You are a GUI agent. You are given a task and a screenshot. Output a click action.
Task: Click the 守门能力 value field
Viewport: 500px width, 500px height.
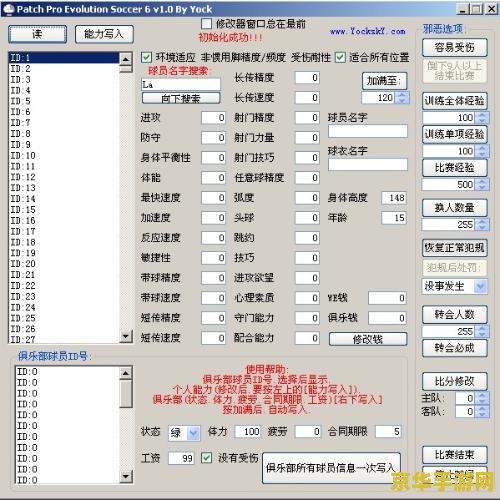click(307, 318)
